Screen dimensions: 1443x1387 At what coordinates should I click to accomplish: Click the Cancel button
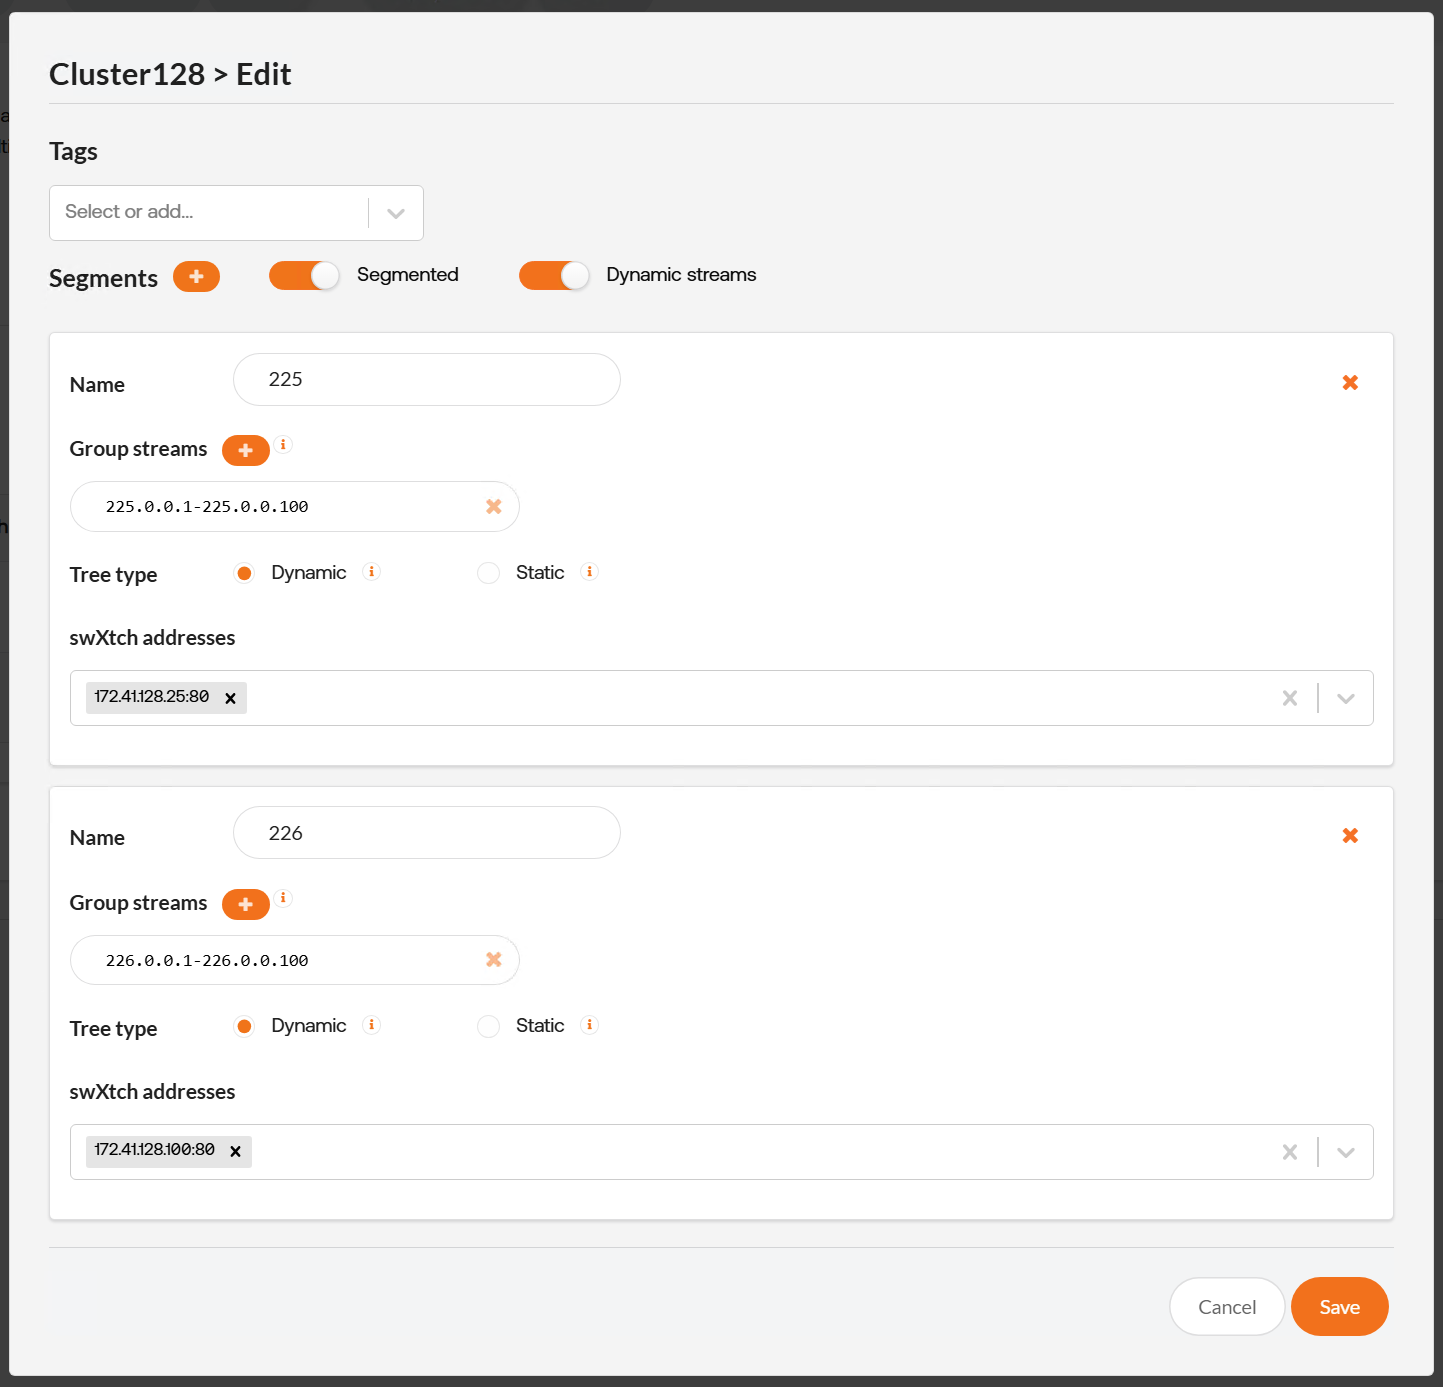point(1227,1307)
